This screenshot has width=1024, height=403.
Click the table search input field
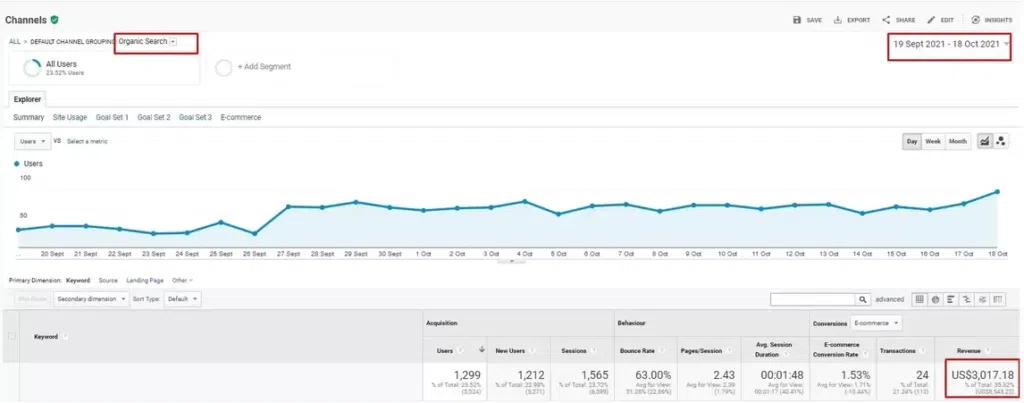[812, 299]
